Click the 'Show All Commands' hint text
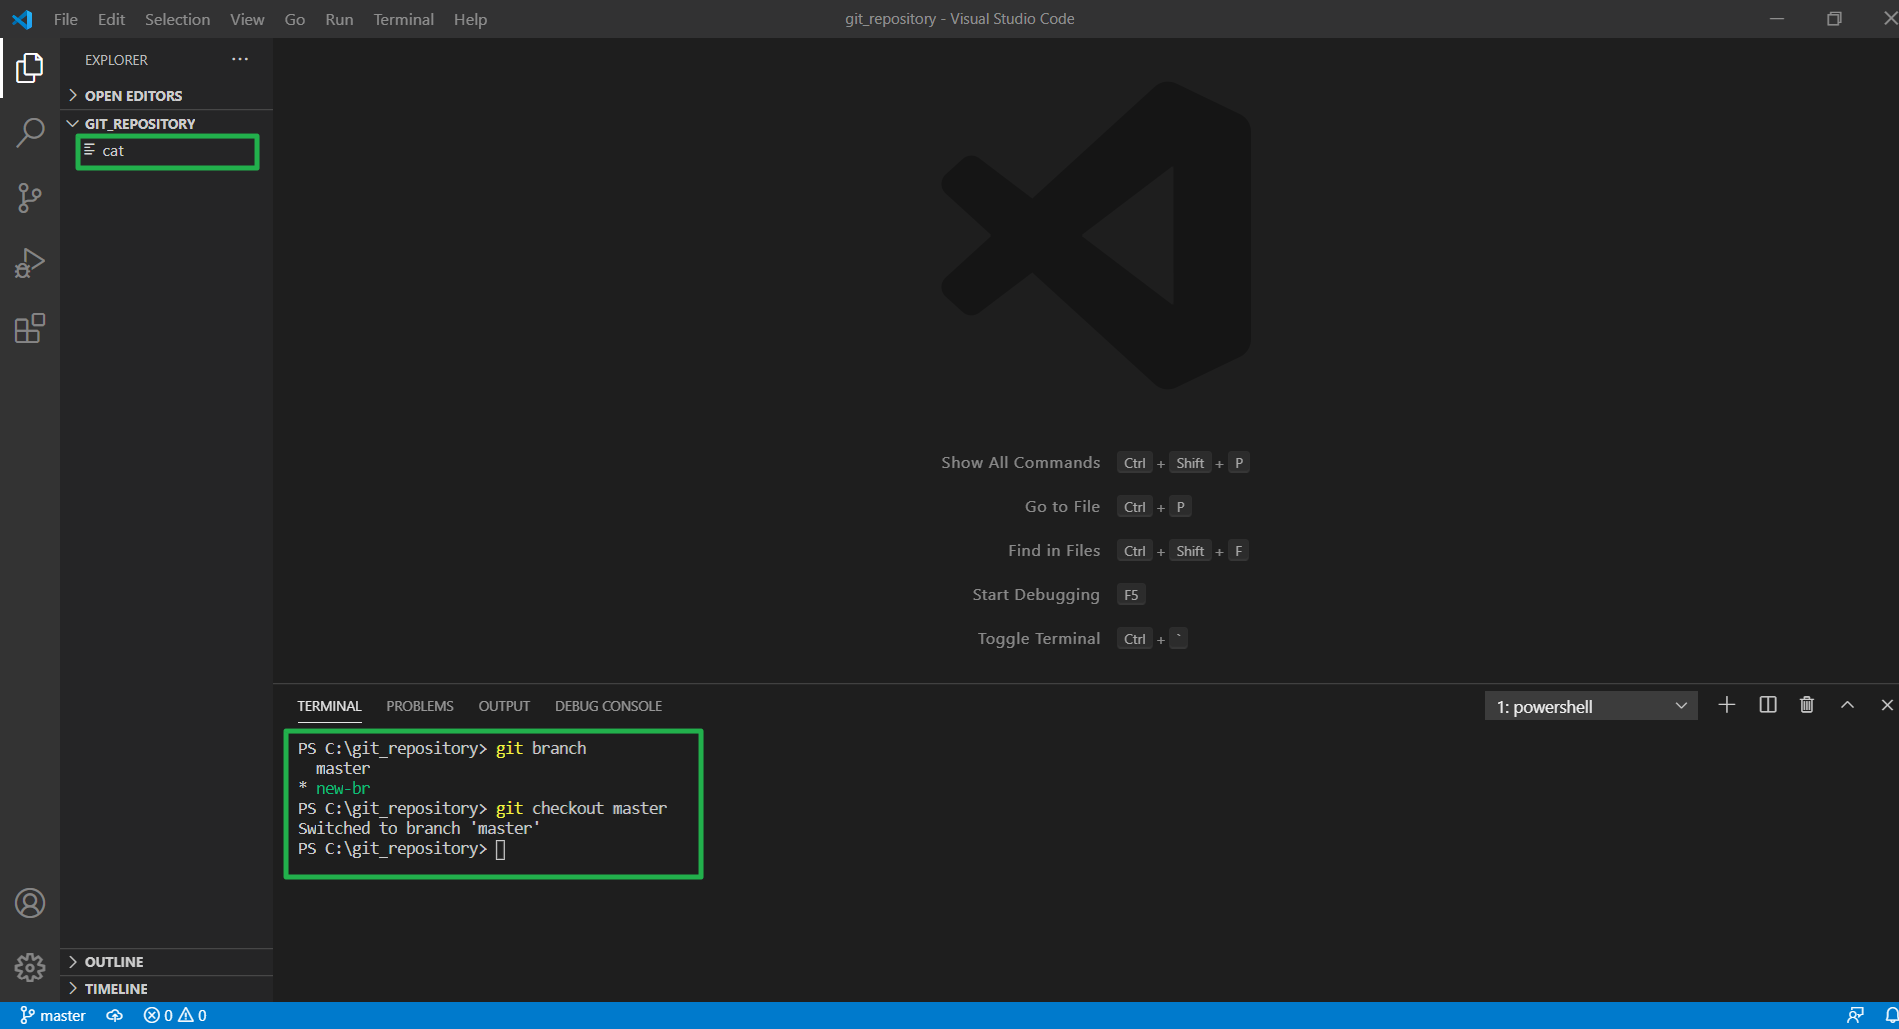 coord(1020,462)
